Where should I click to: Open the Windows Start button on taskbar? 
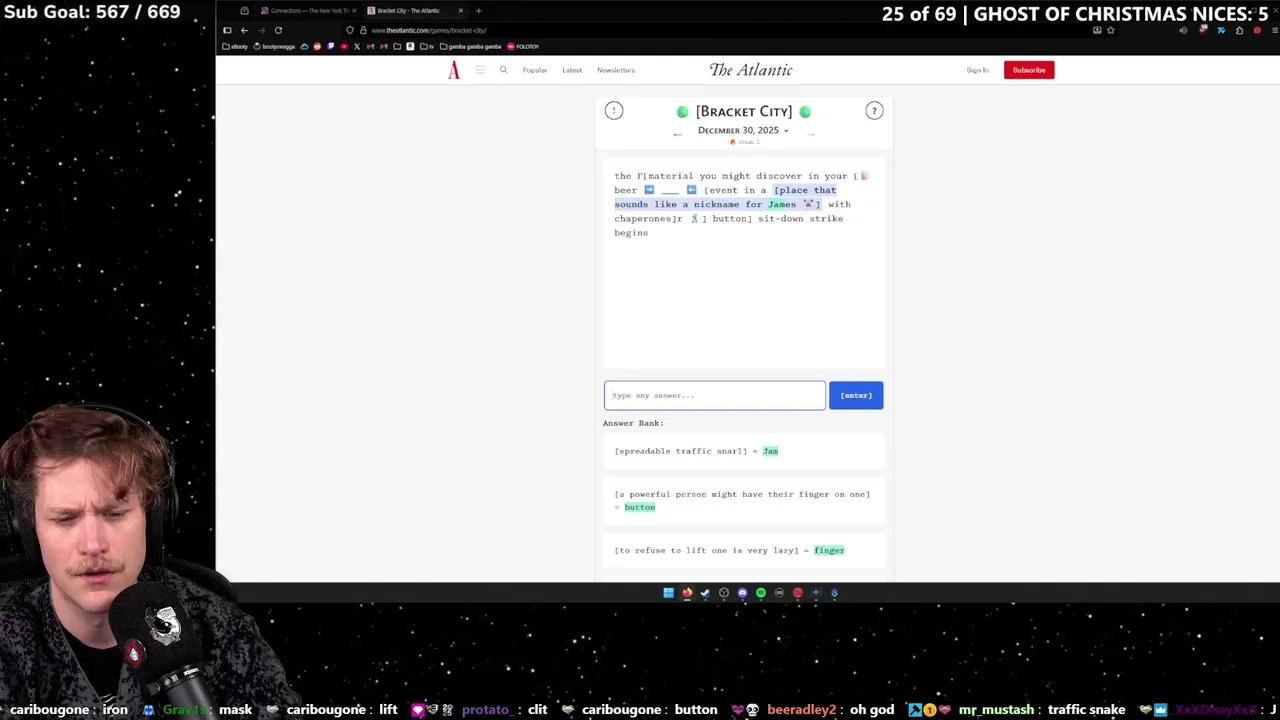[x=668, y=593]
